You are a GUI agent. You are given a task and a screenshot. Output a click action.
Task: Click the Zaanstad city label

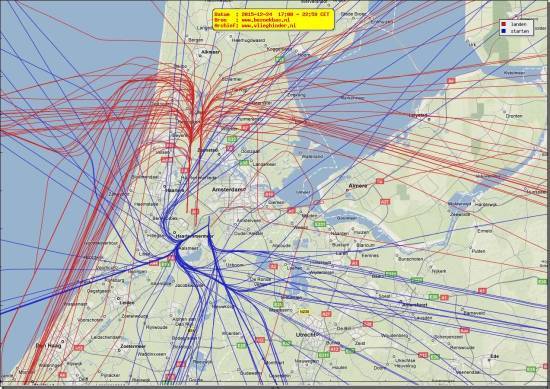coord(207,150)
